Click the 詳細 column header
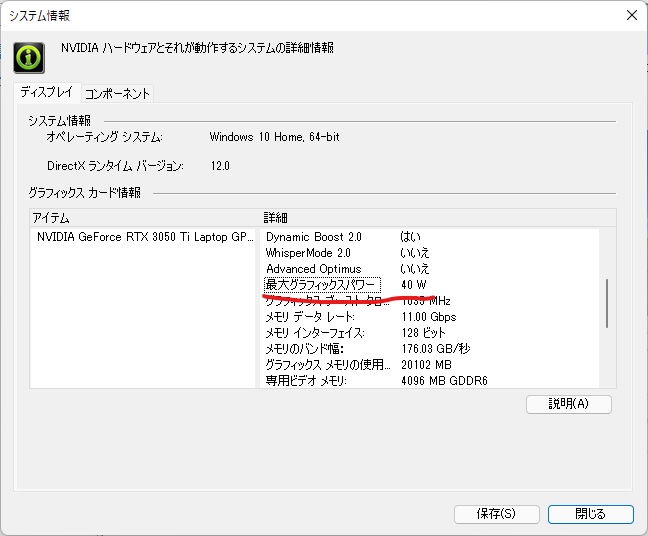This screenshot has height=536, width=648. pyautogui.click(x=438, y=218)
